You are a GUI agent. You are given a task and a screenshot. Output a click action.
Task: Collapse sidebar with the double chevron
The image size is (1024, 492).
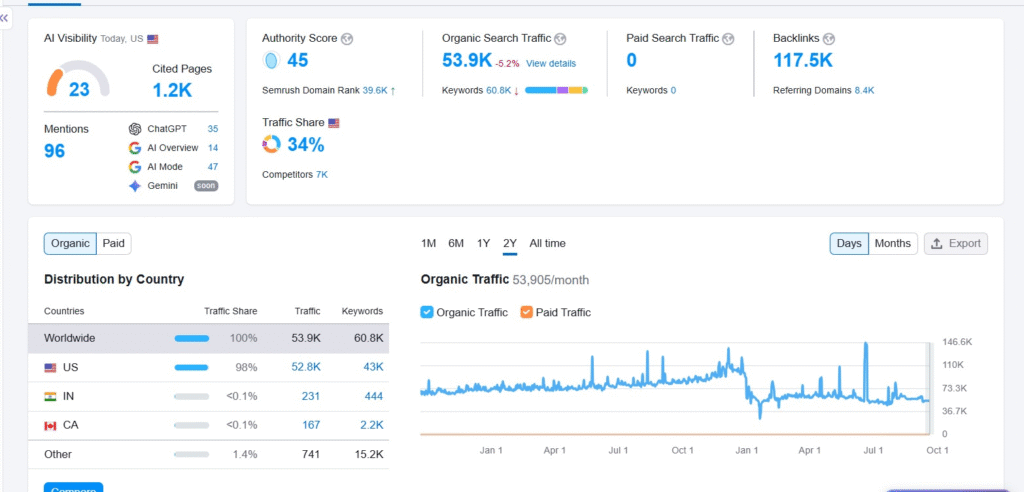tap(5, 18)
